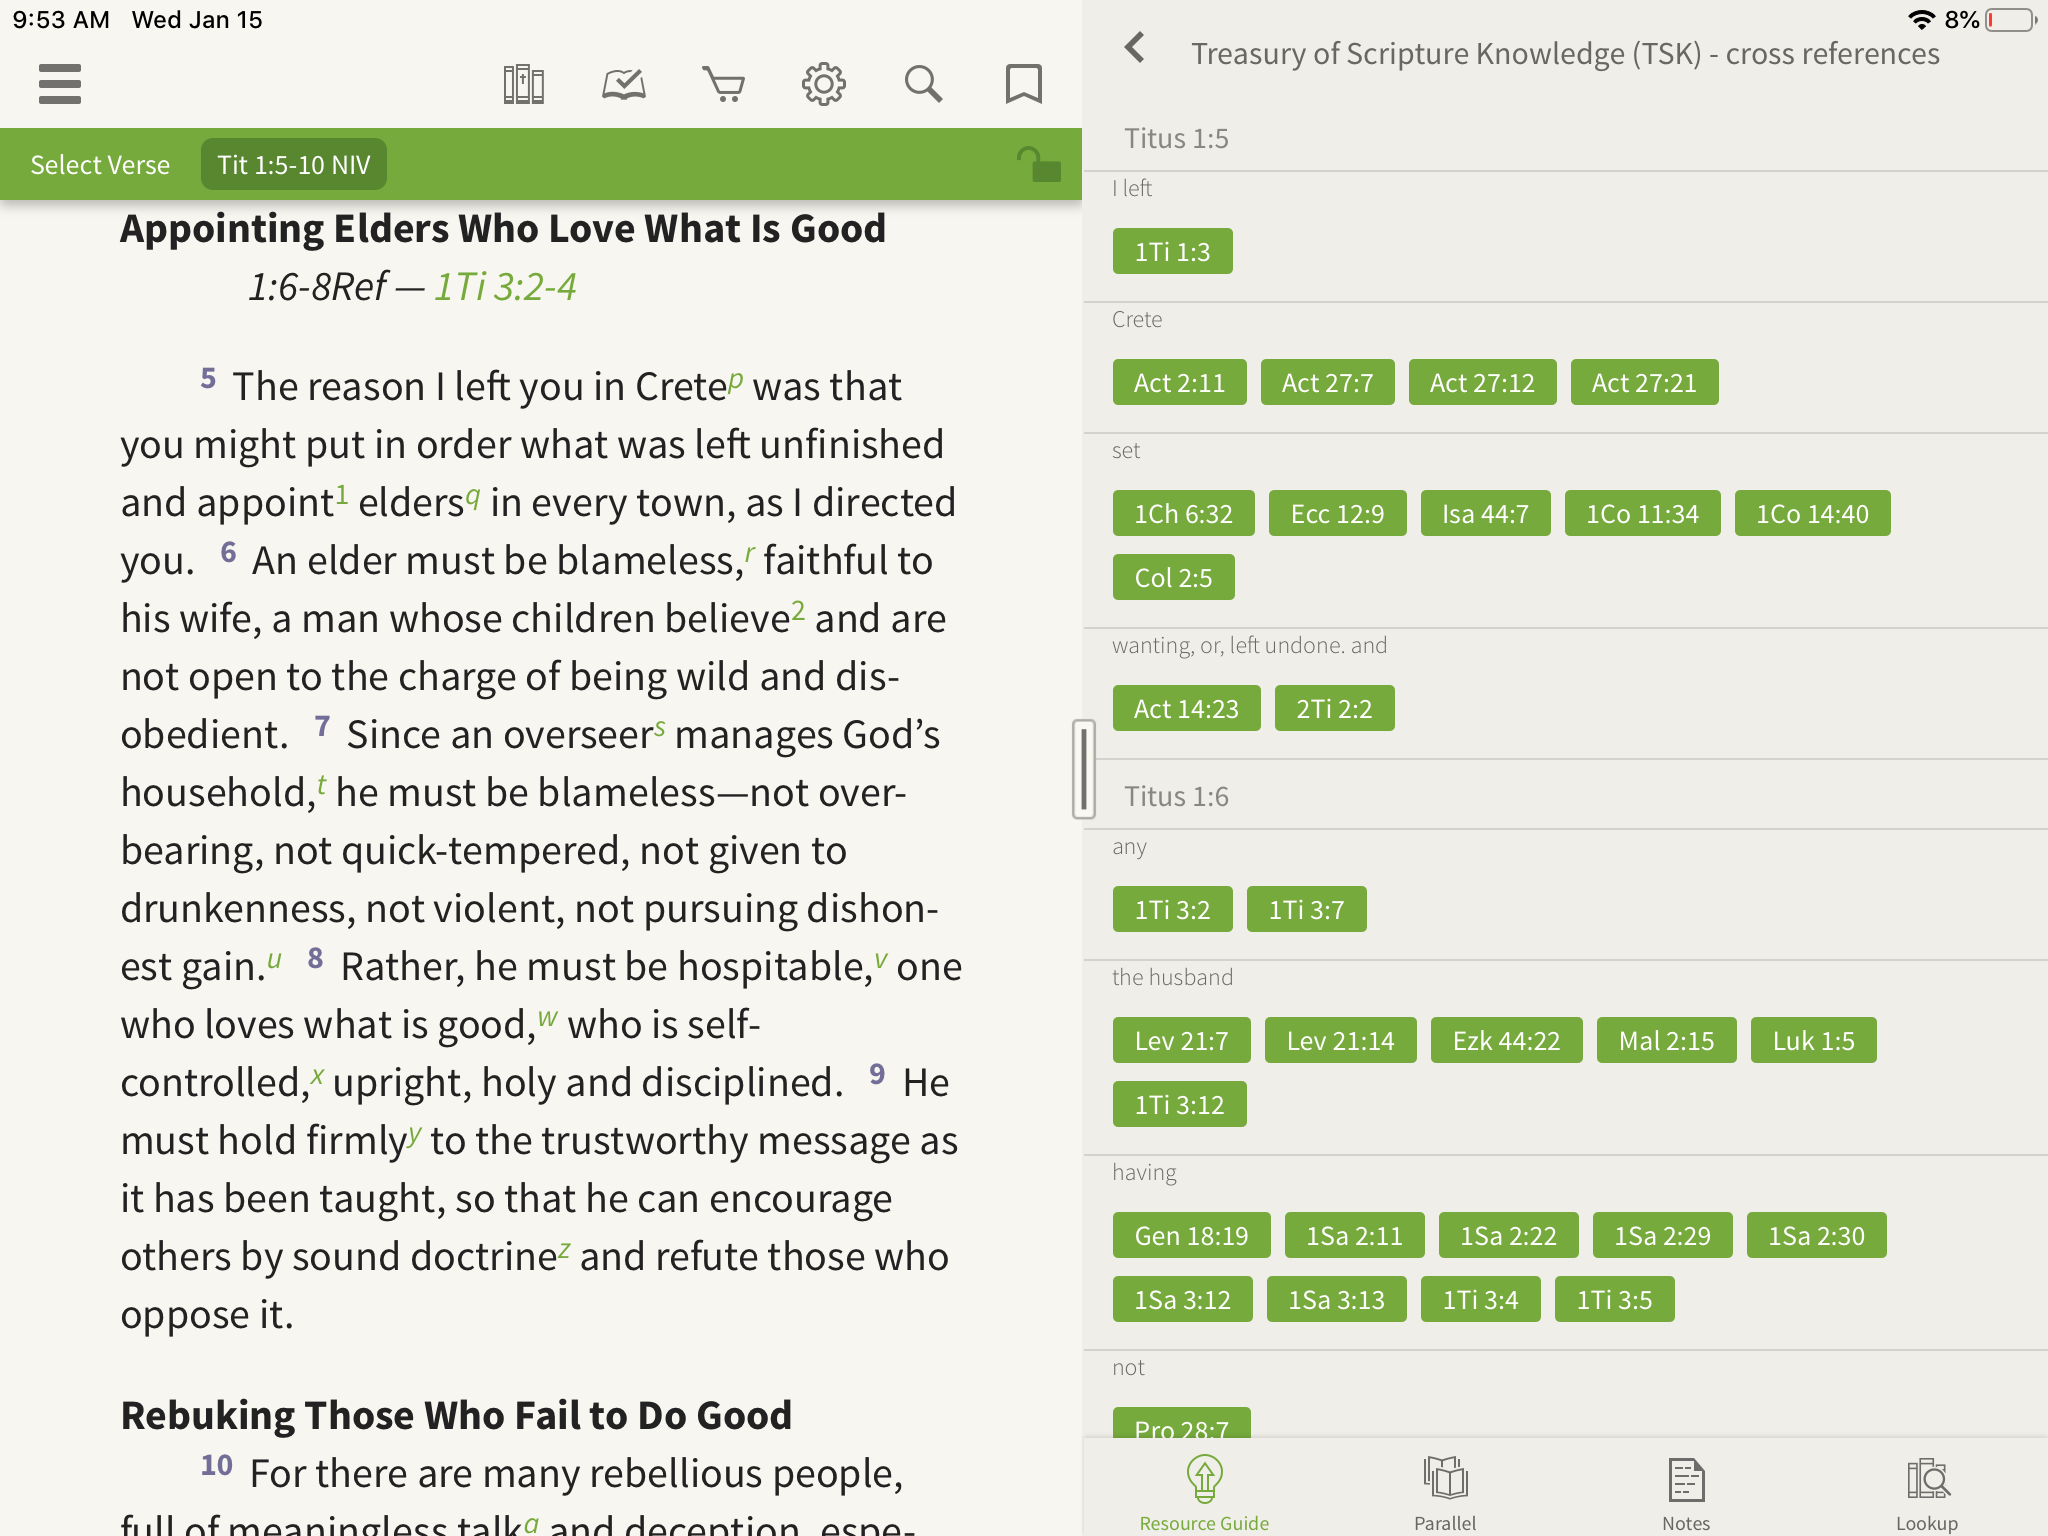The width and height of the screenshot is (2048, 1536).
Task: Open cross reference 1Ti 3:12
Action: point(1179,1104)
